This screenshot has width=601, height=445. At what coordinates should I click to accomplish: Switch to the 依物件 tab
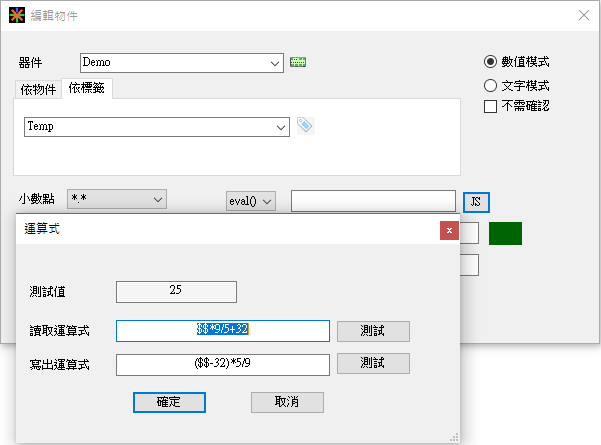38,89
